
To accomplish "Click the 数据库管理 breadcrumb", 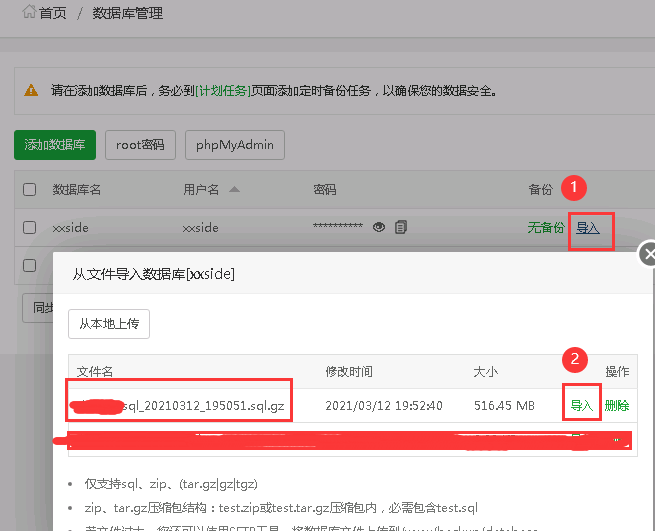I will tap(127, 13).
